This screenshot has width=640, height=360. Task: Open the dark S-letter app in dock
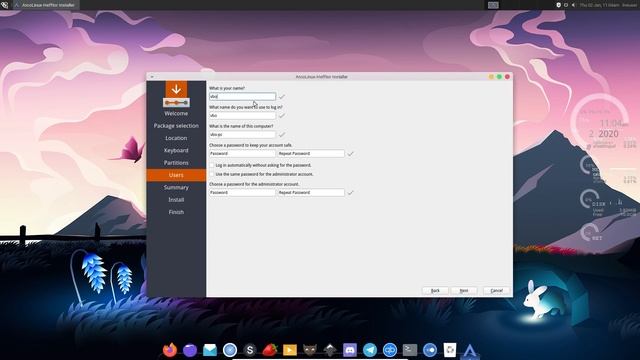250,350
